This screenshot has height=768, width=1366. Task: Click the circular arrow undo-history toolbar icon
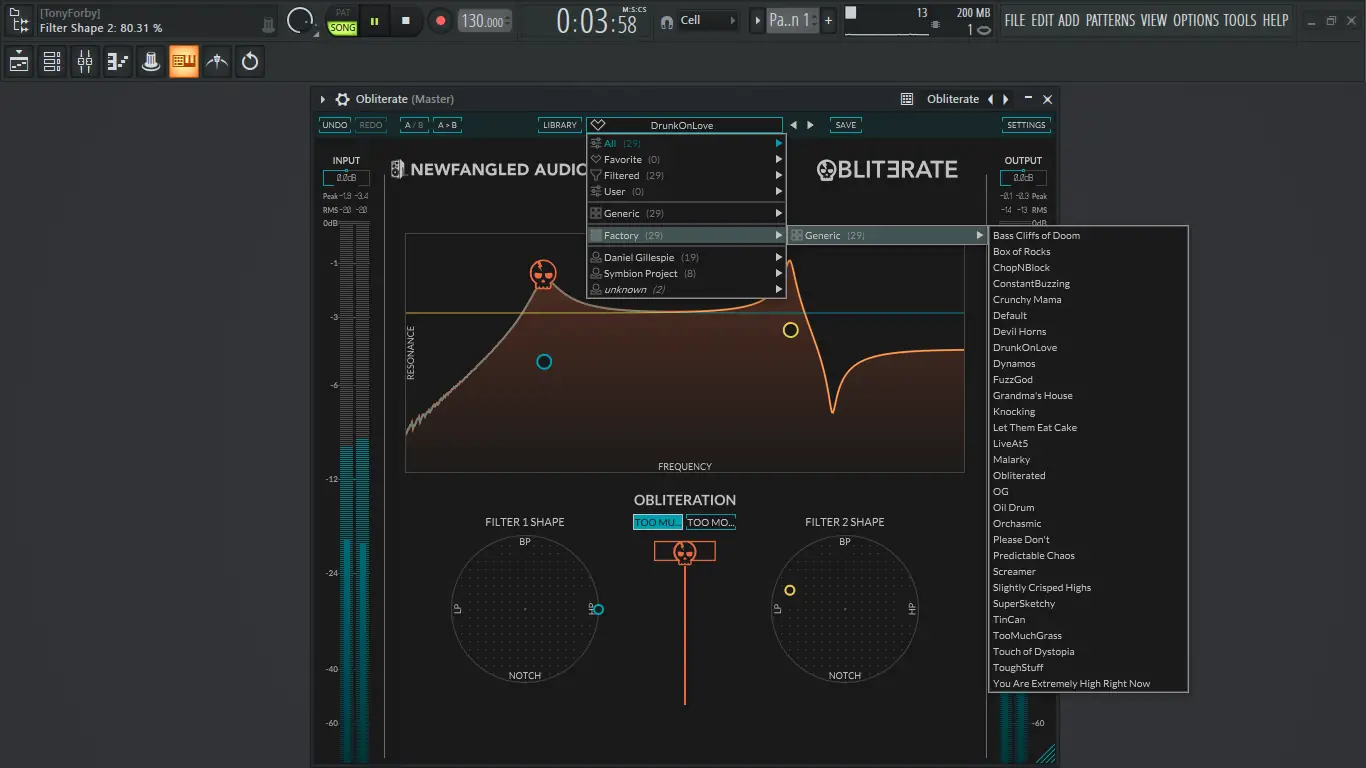(250, 62)
